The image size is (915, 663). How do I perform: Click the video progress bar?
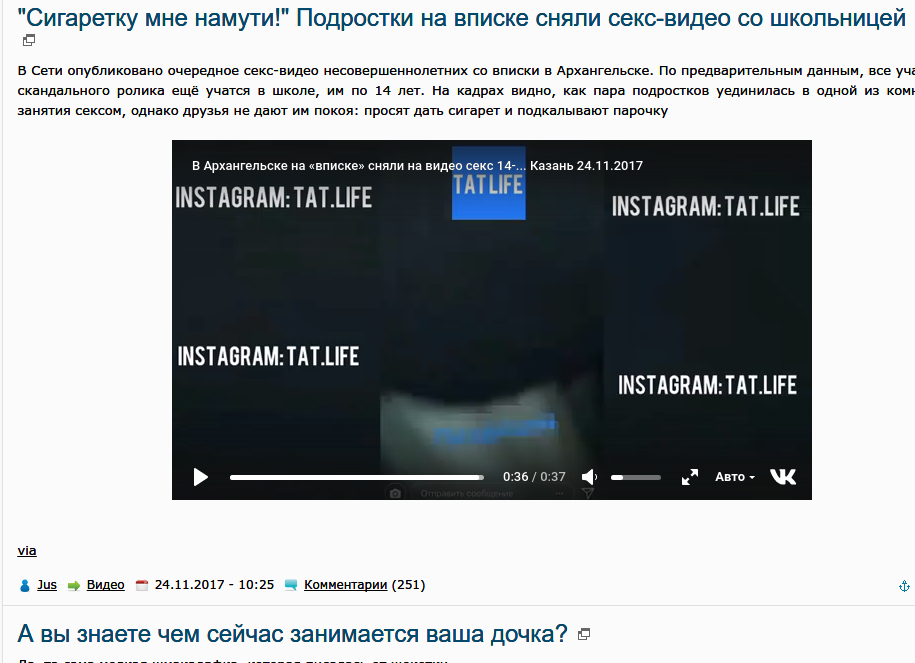[x=357, y=477]
